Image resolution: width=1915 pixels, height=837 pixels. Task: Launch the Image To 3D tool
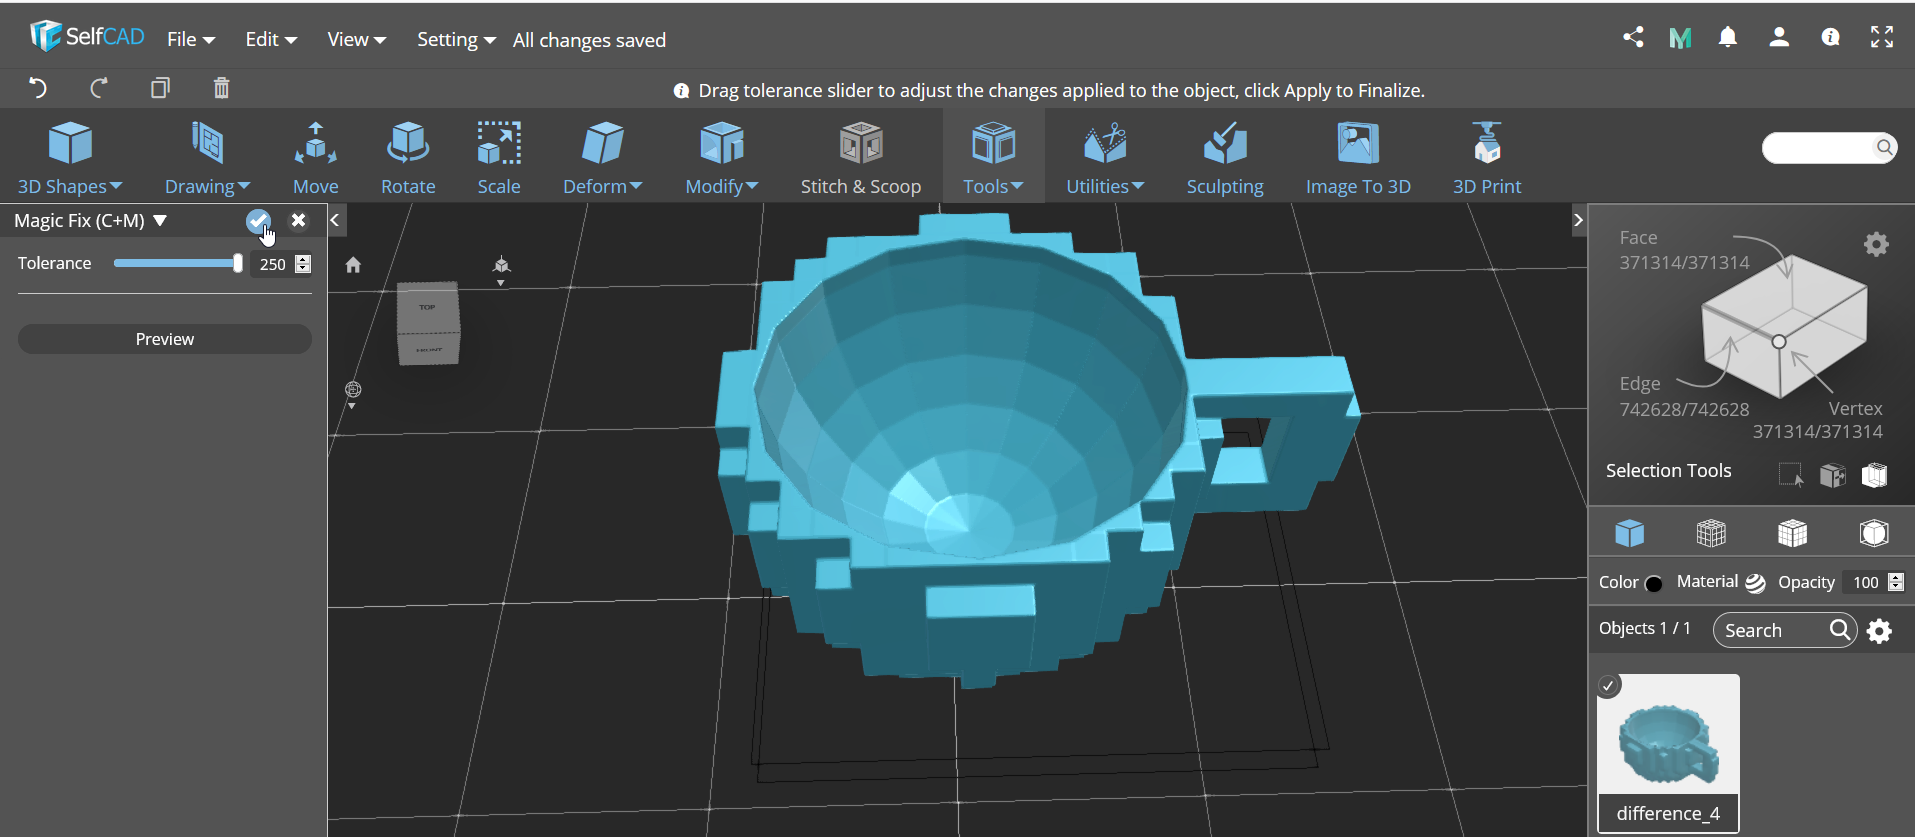tap(1357, 158)
